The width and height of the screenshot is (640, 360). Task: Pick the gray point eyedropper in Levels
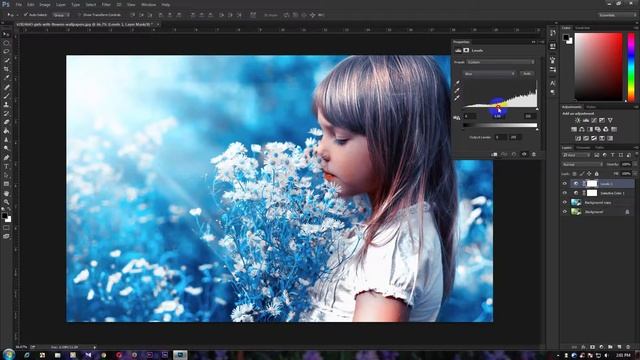tap(458, 91)
